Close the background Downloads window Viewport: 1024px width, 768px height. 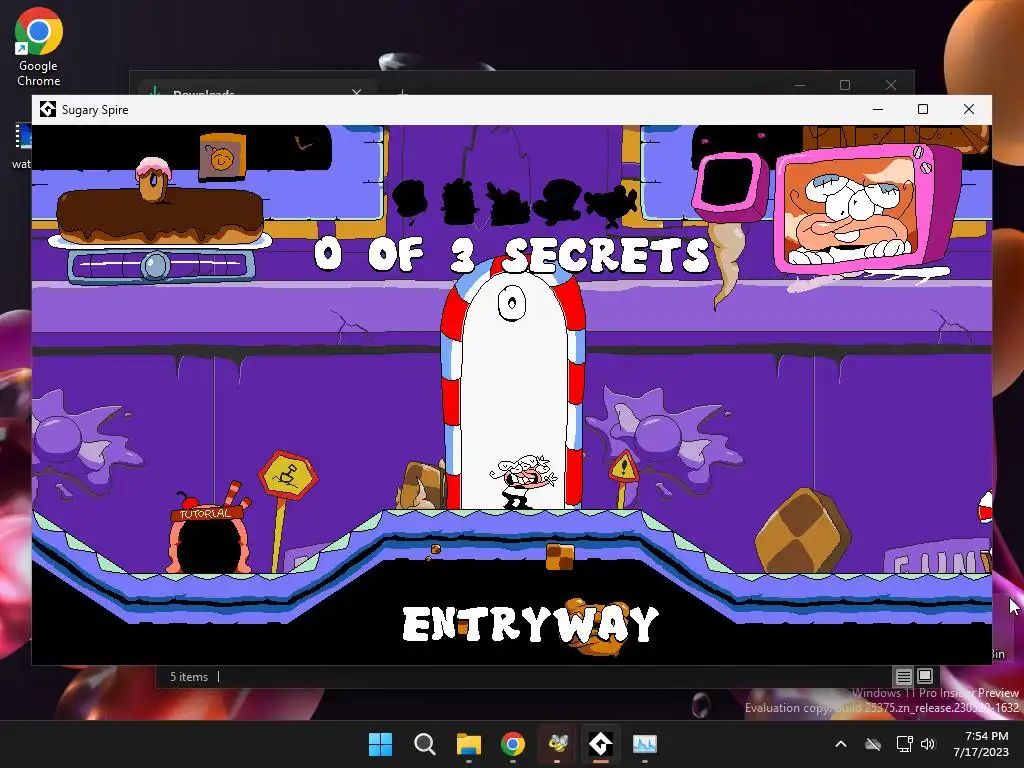coord(891,85)
